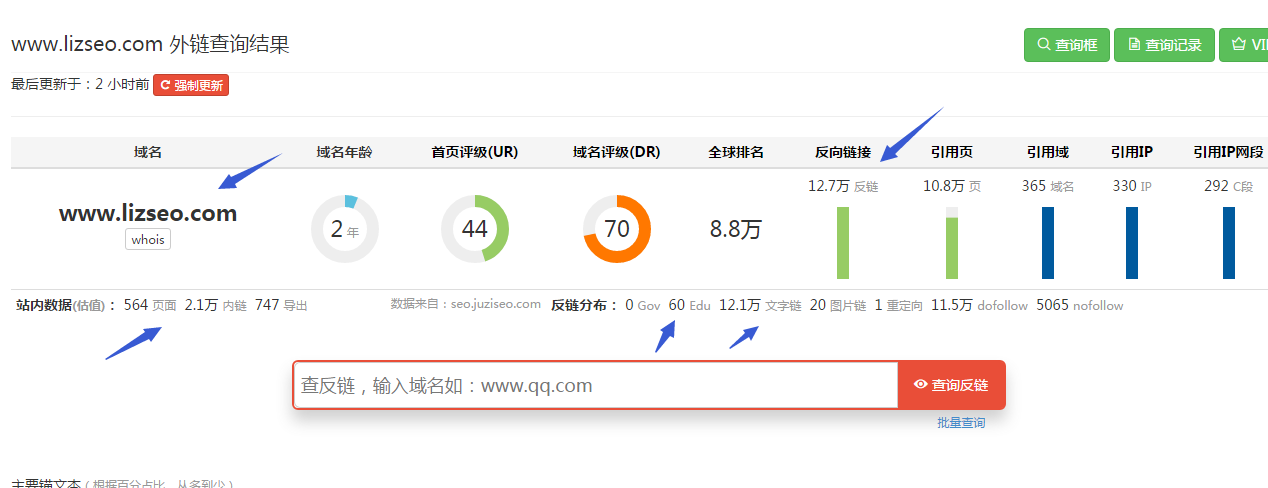Click the 域名年龄 column header
This screenshot has width=1268, height=488.
coord(344,152)
